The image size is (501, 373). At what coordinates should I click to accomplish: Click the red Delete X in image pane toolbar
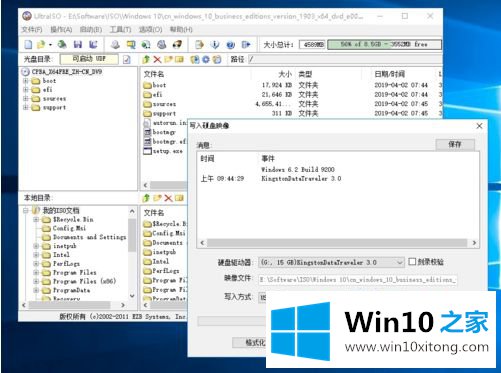point(157,59)
